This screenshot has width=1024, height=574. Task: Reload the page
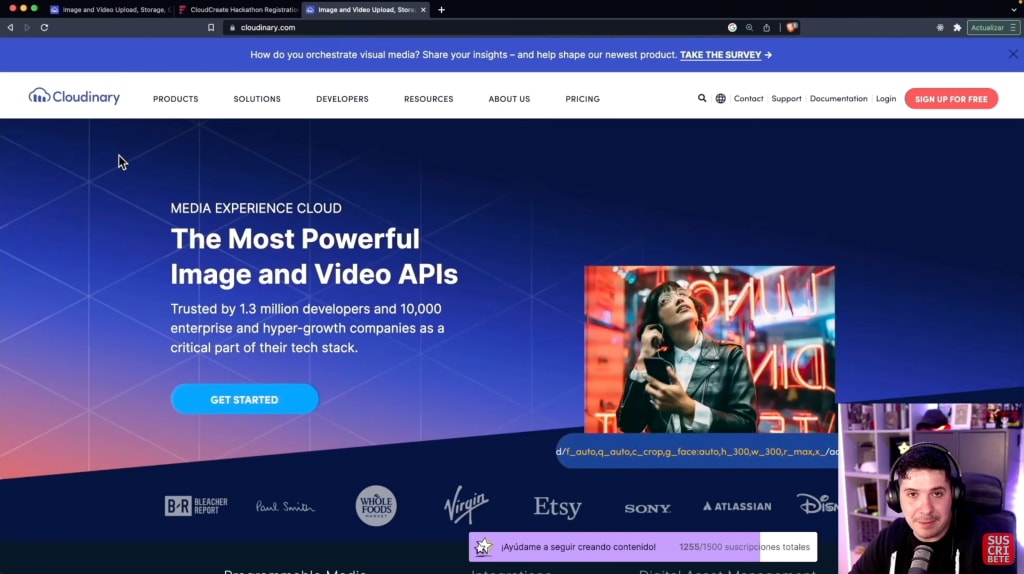pos(44,27)
